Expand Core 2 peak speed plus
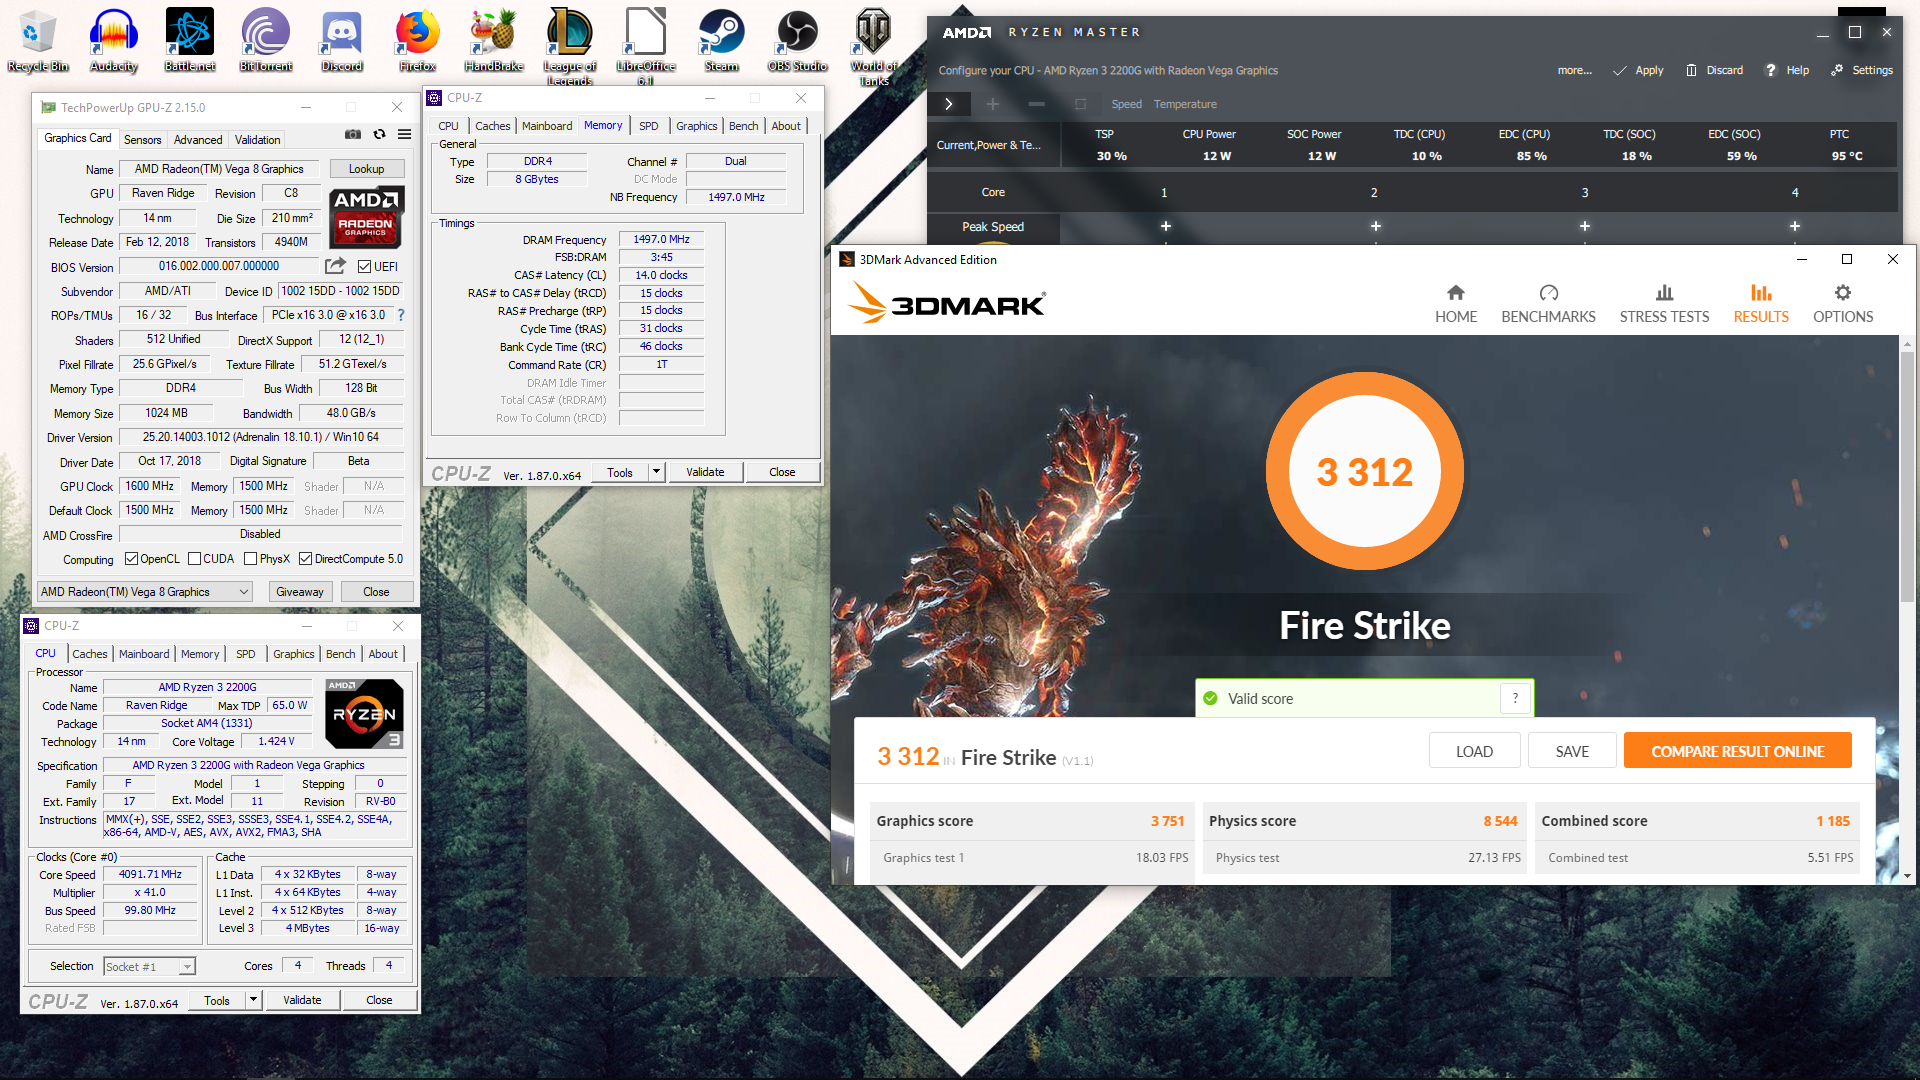Image resolution: width=1920 pixels, height=1080 pixels. tap(1375, 227)
